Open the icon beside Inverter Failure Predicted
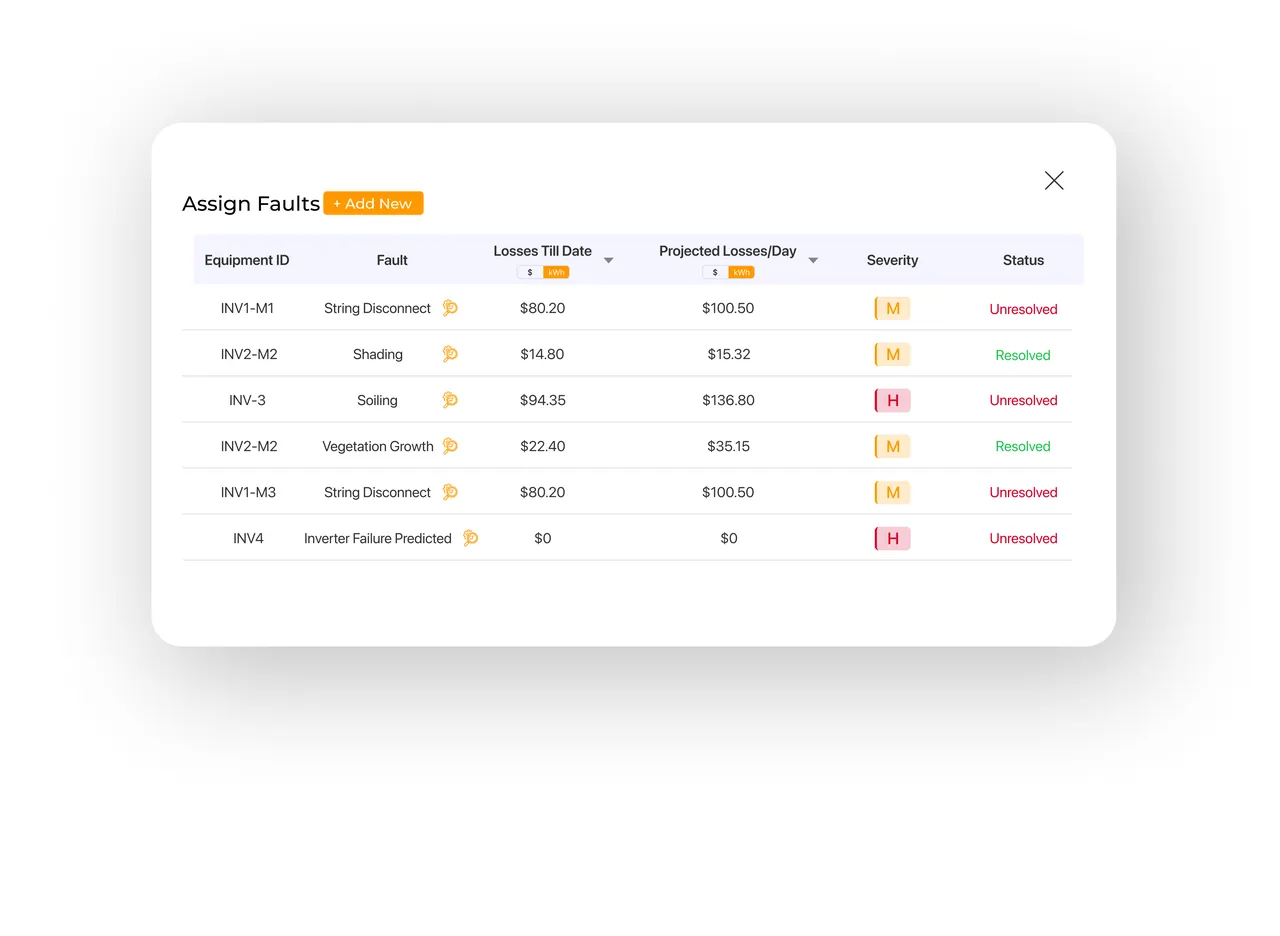The image size is (1280, 936). point(470,538)
